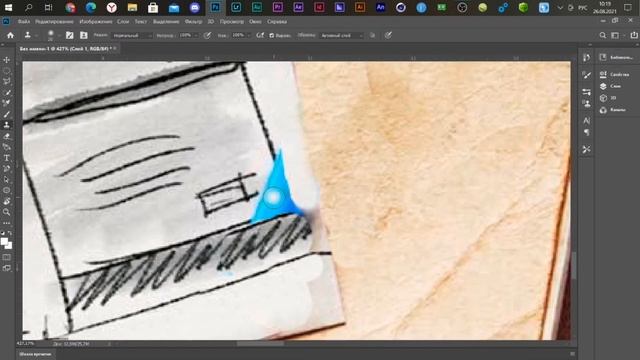This screenshot has height=360, width=640.
Task: Open the blending mode dropdown
Action: click(131, 36)
